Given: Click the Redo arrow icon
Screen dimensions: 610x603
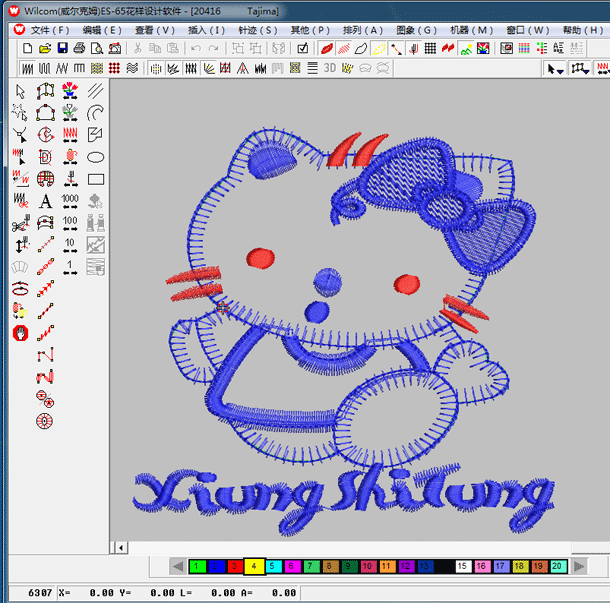Looking at the screenshot, I should (213, 48).
